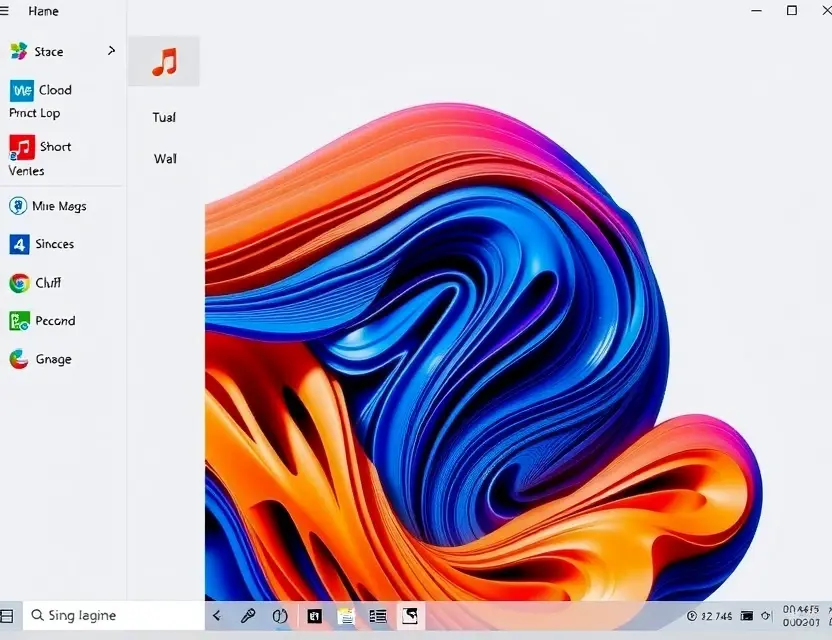Click the taskbar back chevron
Image resolution: width=832 pixels, height=640 pixels.
point(216,616)
